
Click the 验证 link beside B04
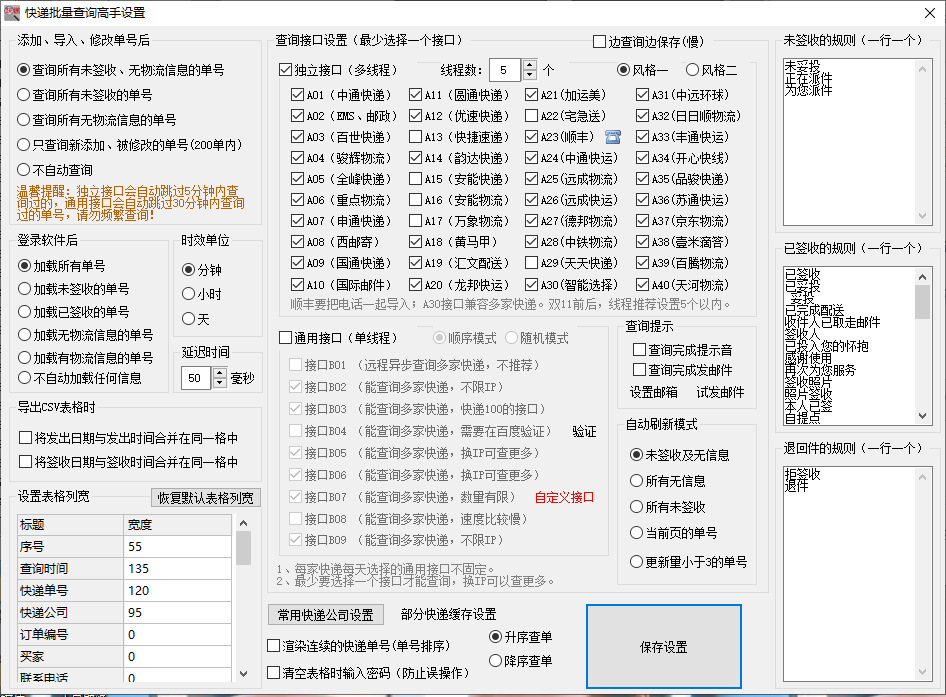click(x=584, y=431)
